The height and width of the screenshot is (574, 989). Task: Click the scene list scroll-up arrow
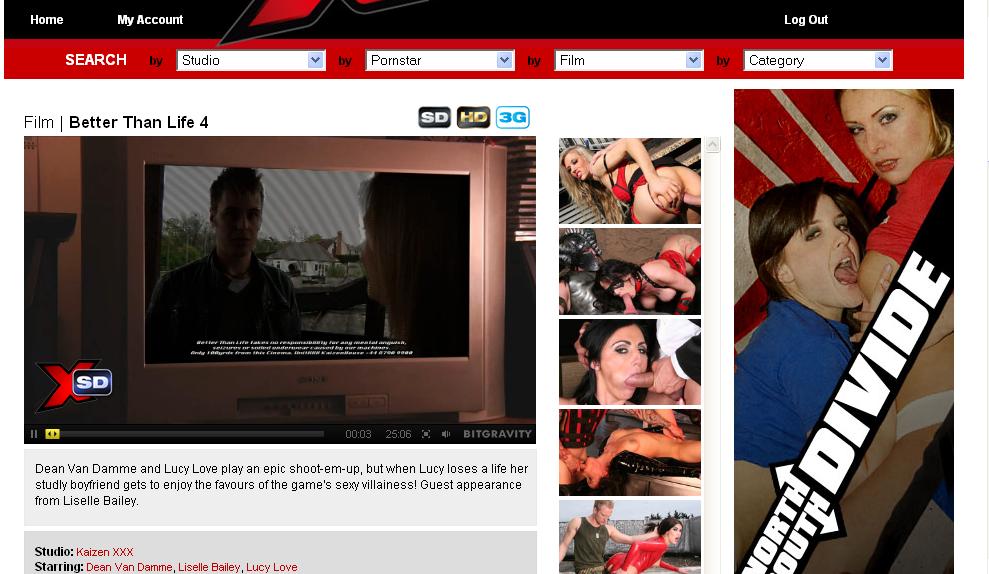click(713, 145)
